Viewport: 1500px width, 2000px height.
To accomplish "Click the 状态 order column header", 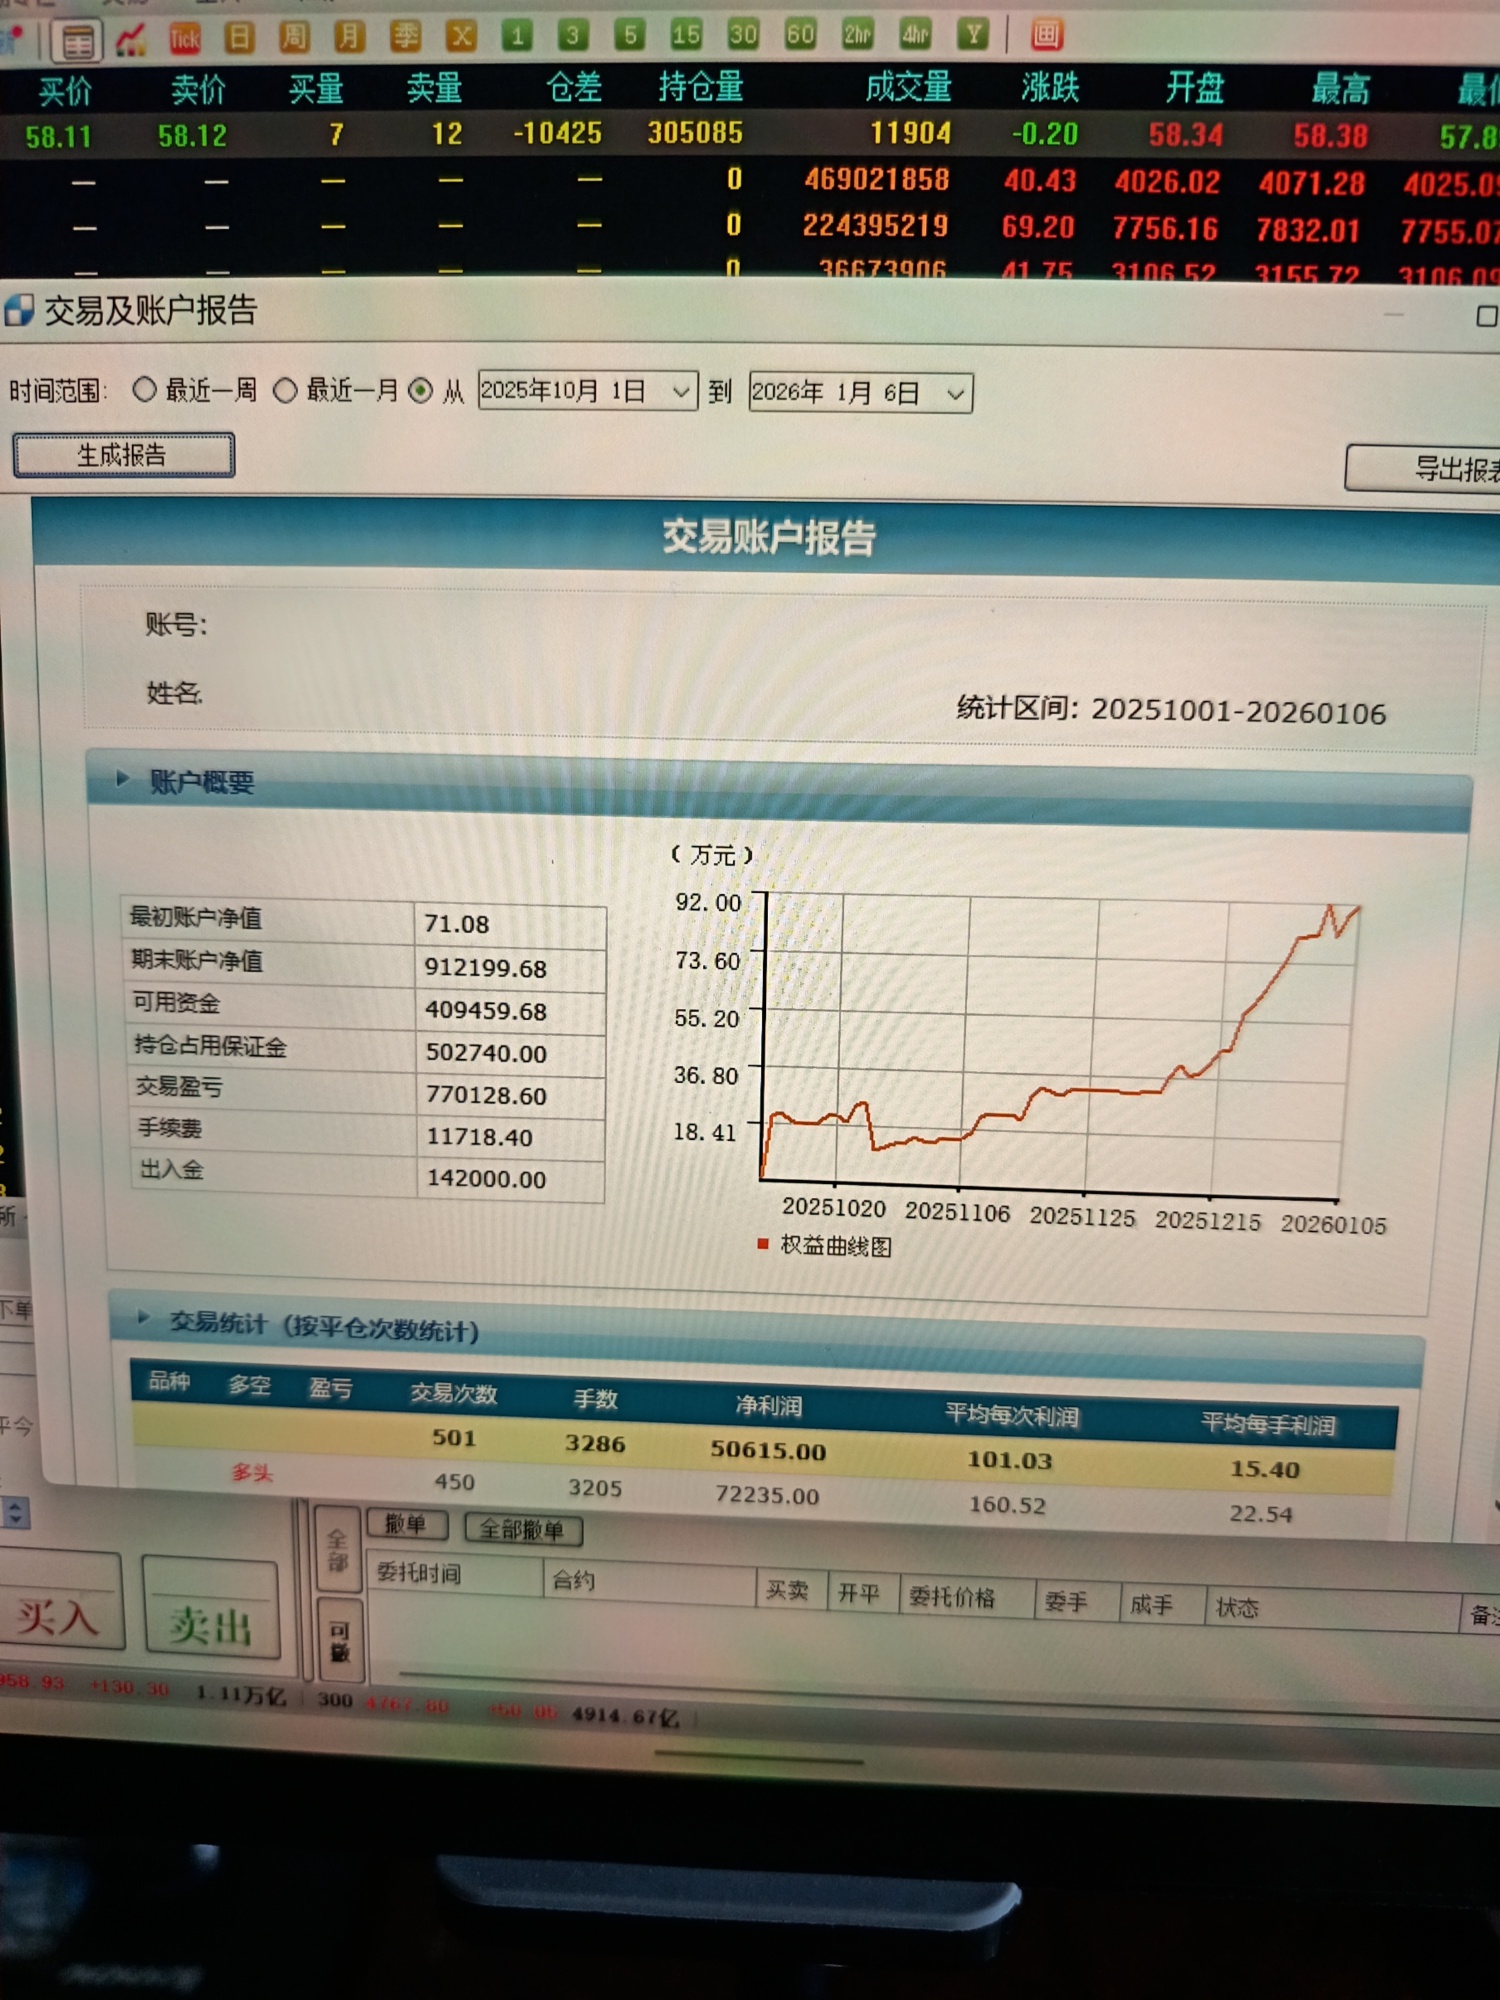I will coord(1237,1607).
